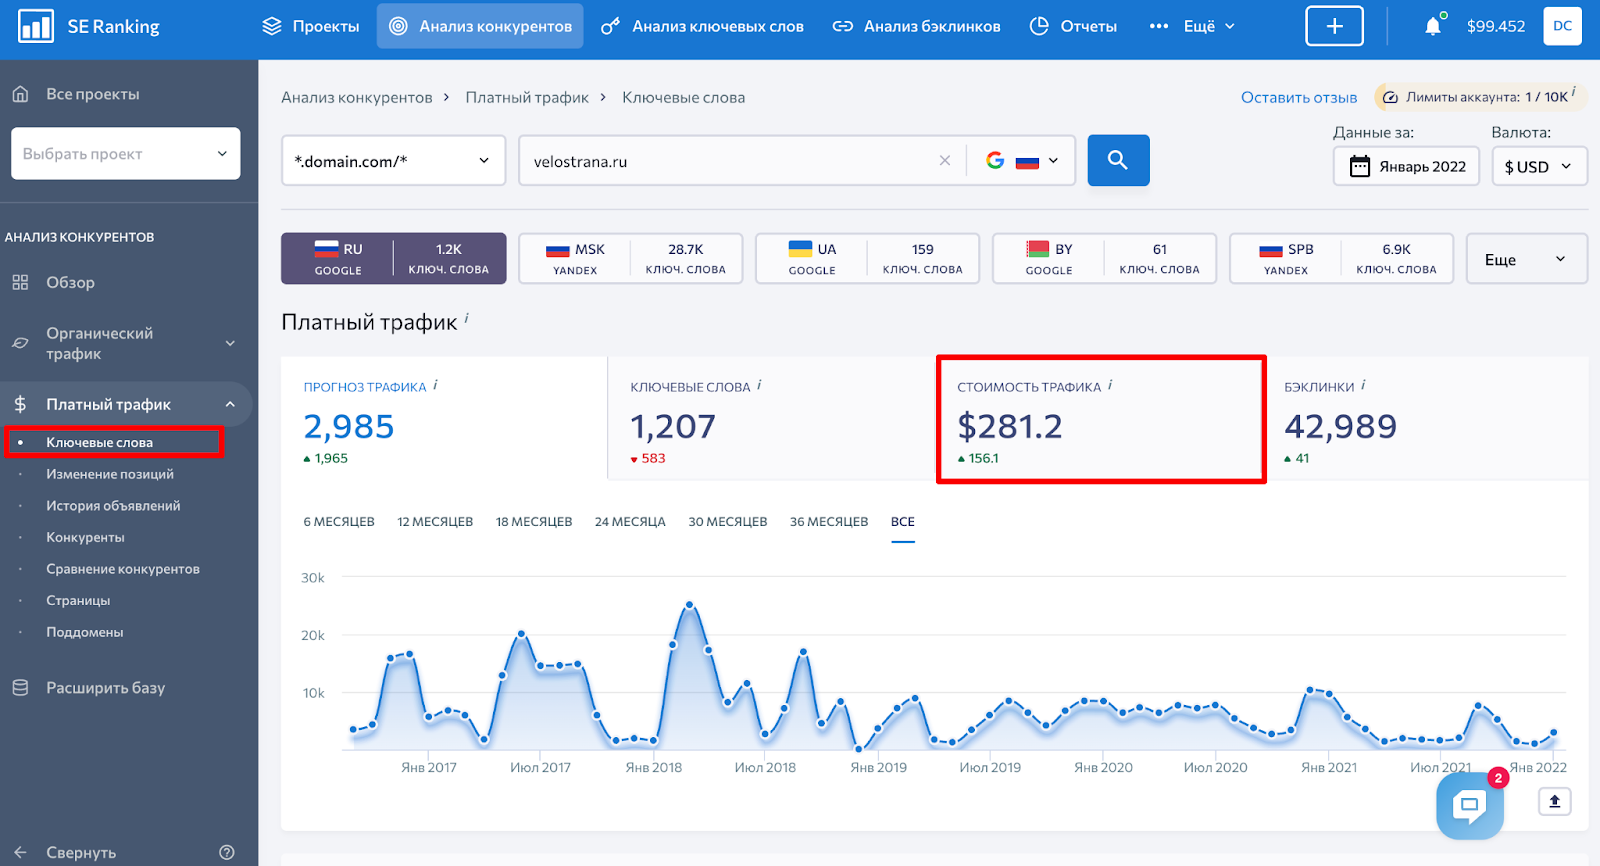Clear the domain field with X icon
The width and height of the screenshot is (1600, 866).
pyautogui.click(x=944, y=160)
